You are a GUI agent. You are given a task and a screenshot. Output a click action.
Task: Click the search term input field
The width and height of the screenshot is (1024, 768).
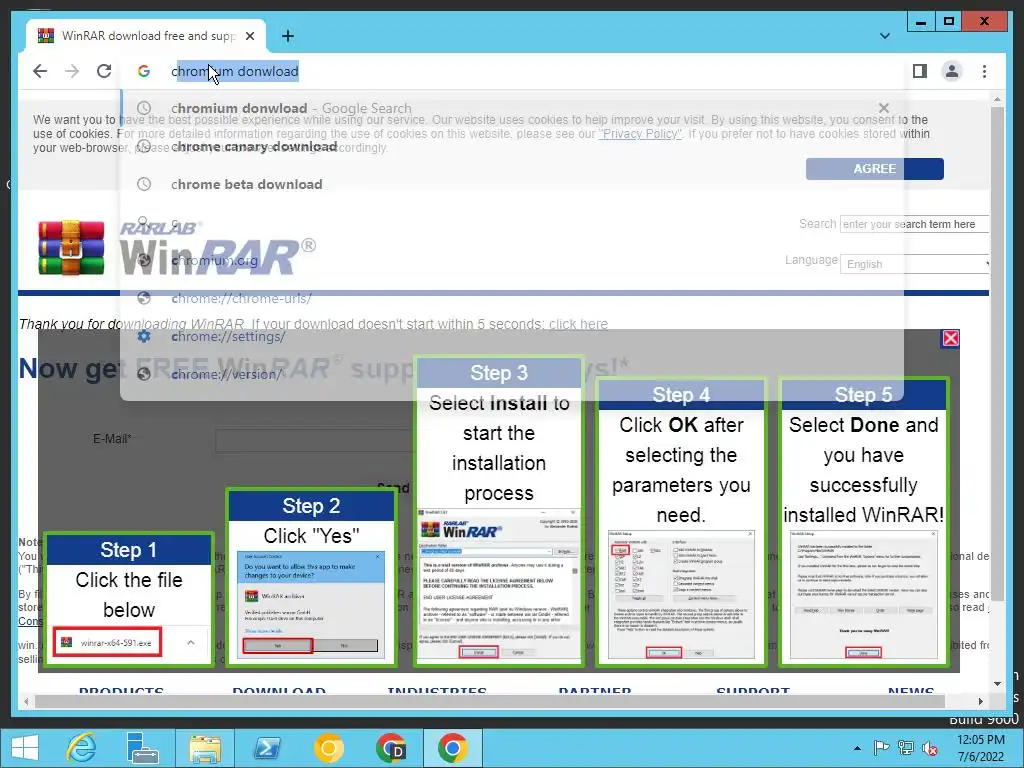point(914,224)
